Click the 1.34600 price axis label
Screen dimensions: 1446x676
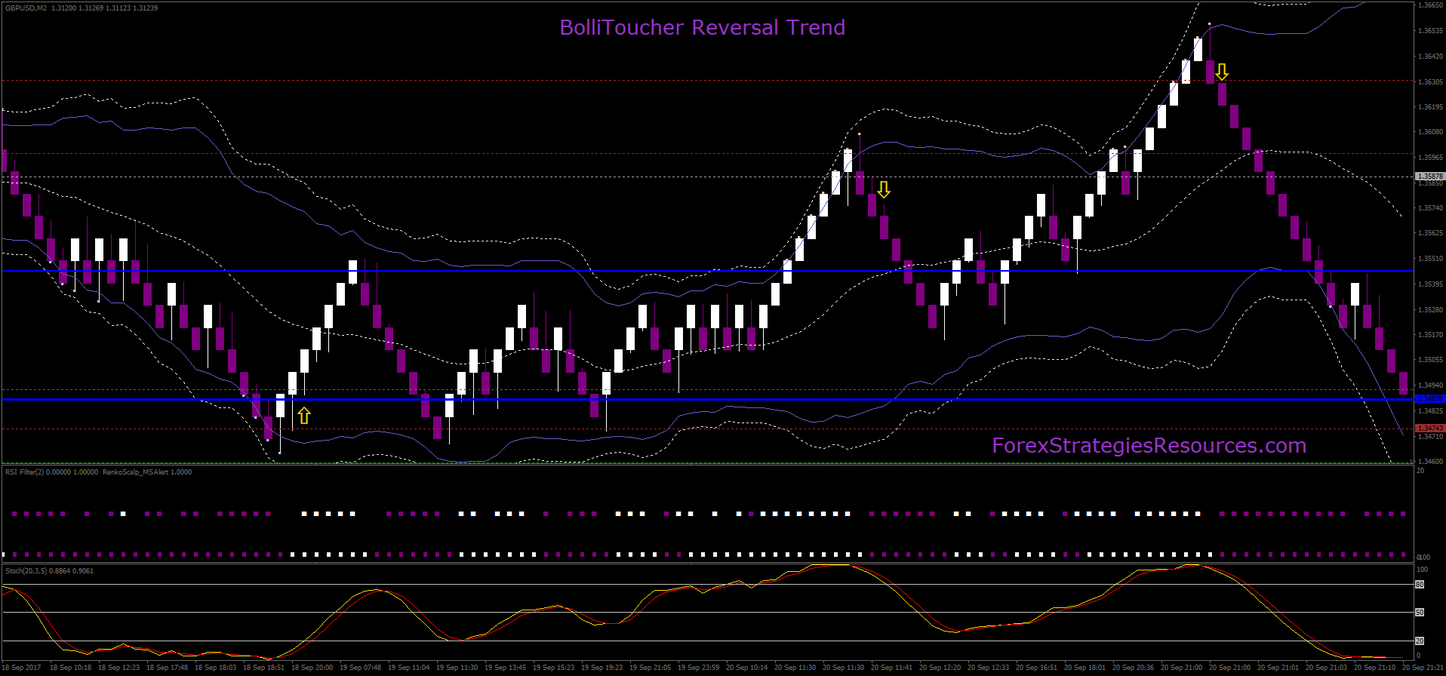click(1430, 461)
